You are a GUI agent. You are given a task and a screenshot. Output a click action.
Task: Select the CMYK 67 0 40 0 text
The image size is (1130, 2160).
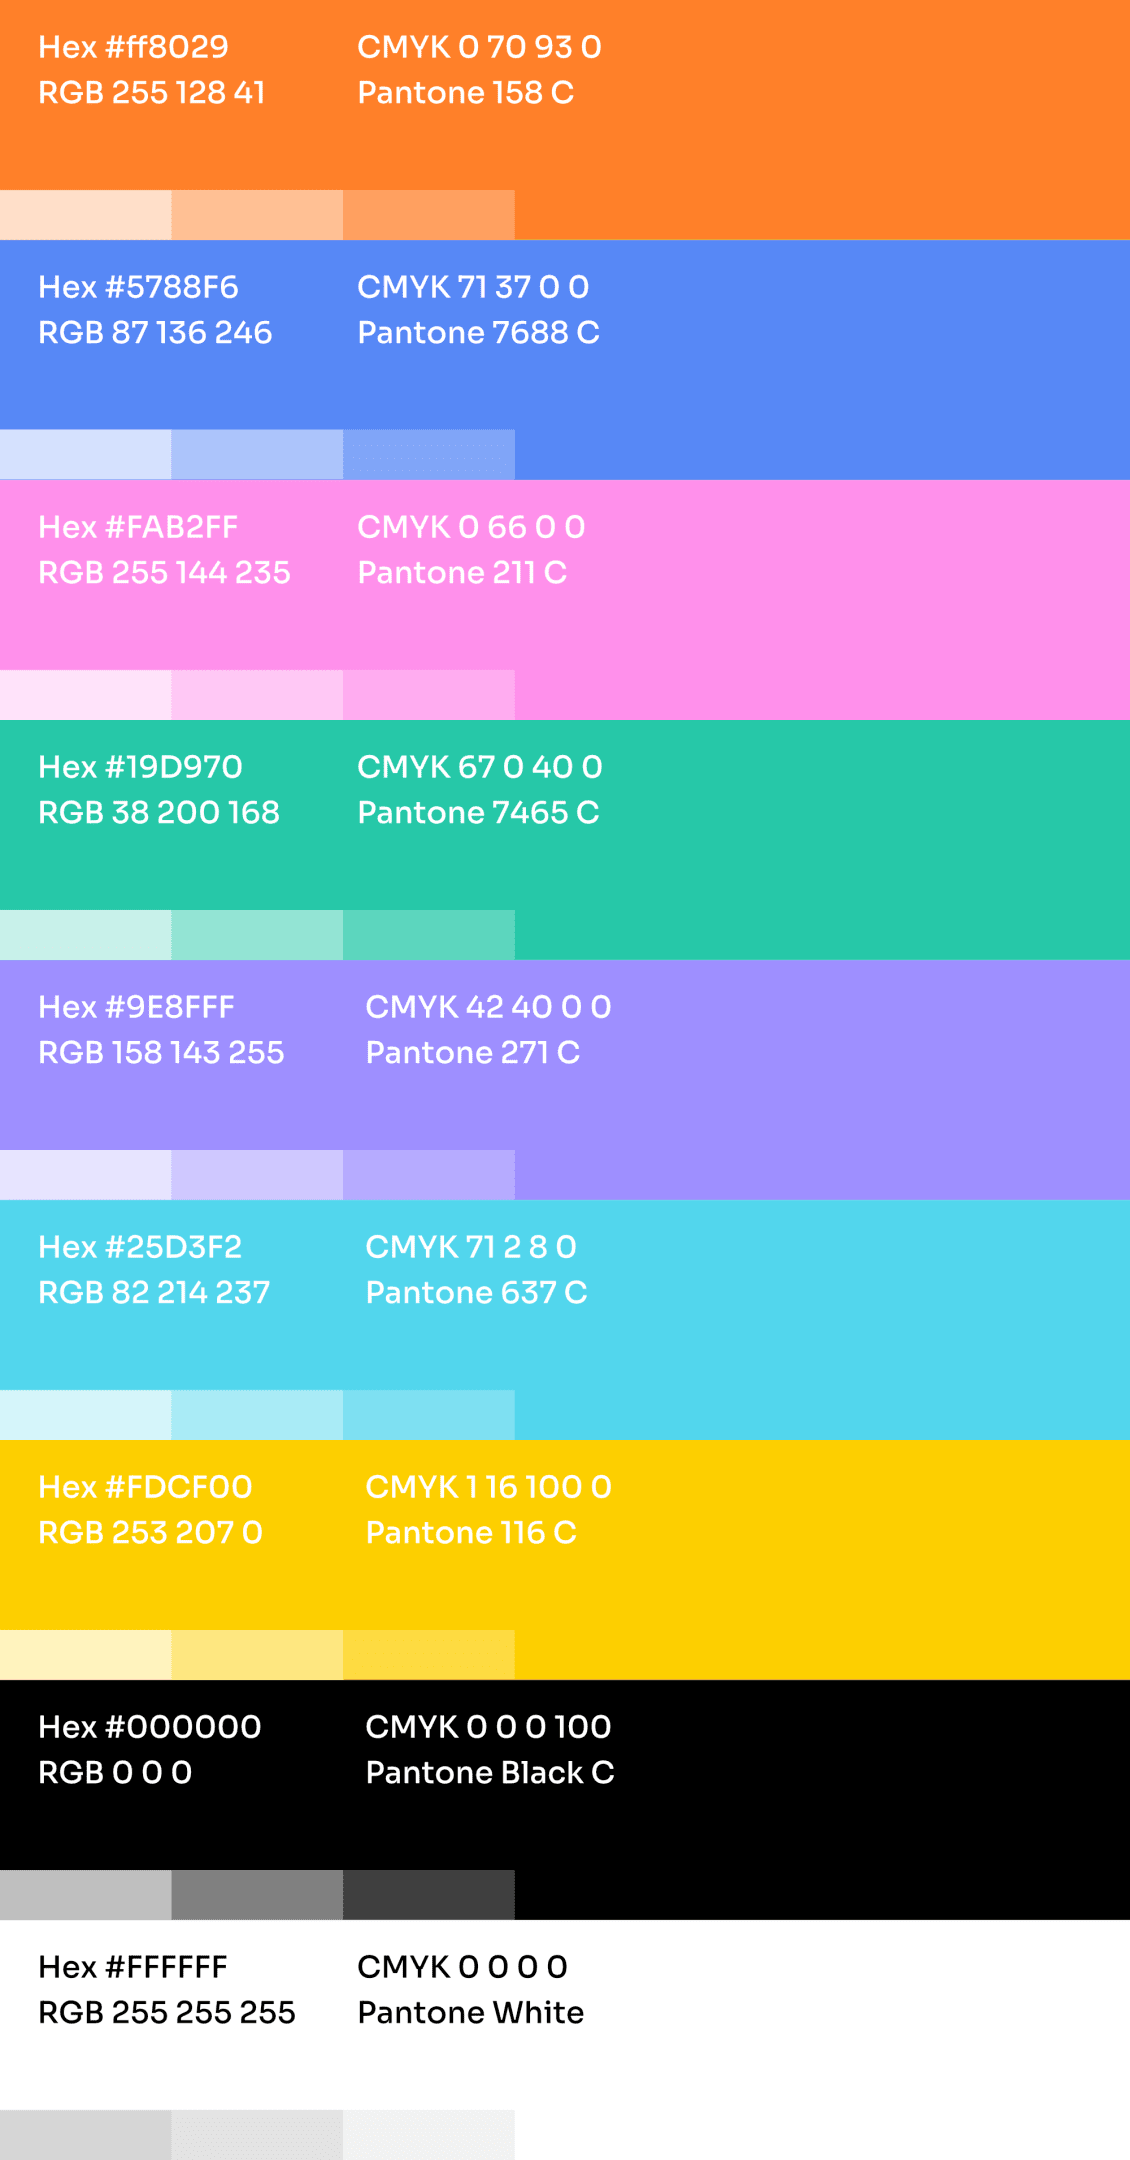(x=480, y=767)
